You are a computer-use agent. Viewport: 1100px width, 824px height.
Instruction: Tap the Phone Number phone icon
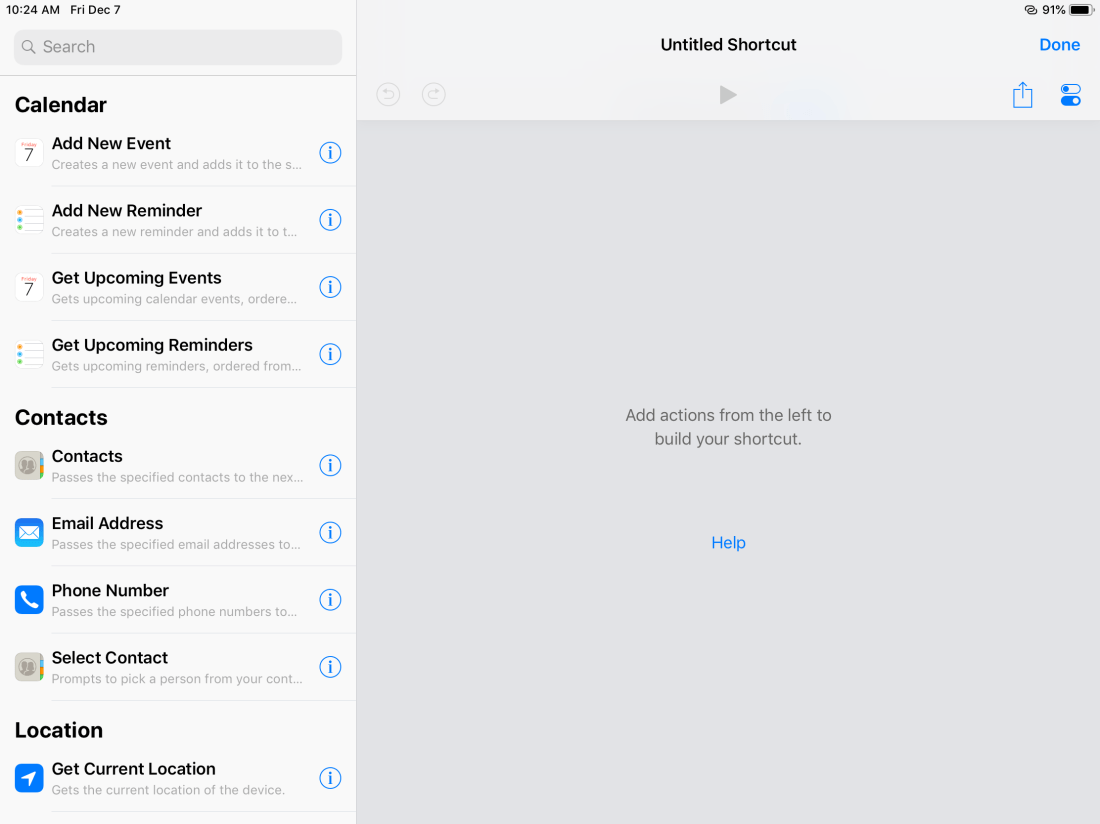29,600
